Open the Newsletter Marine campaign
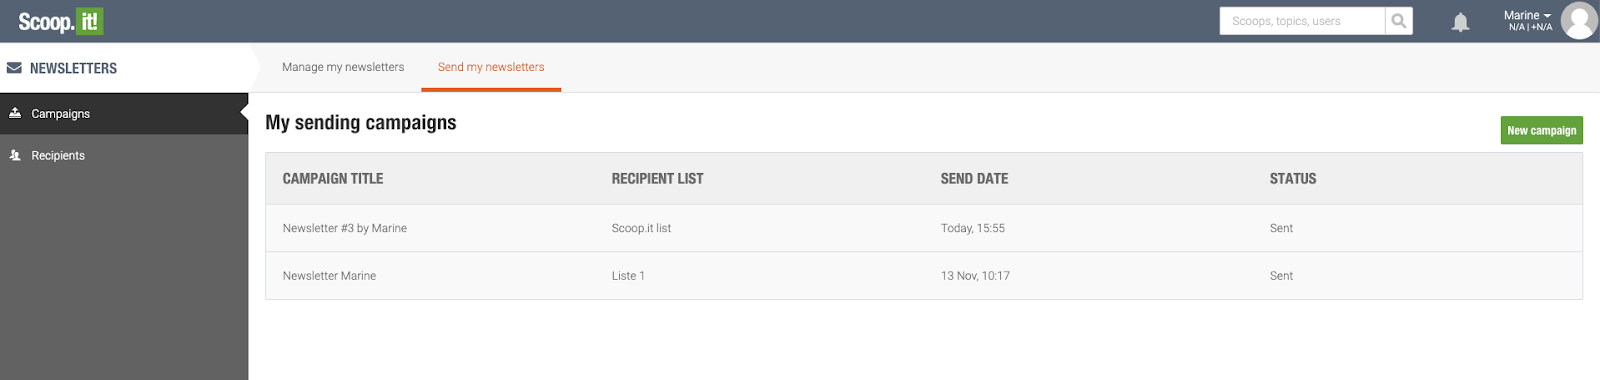 tap(329, 276)
